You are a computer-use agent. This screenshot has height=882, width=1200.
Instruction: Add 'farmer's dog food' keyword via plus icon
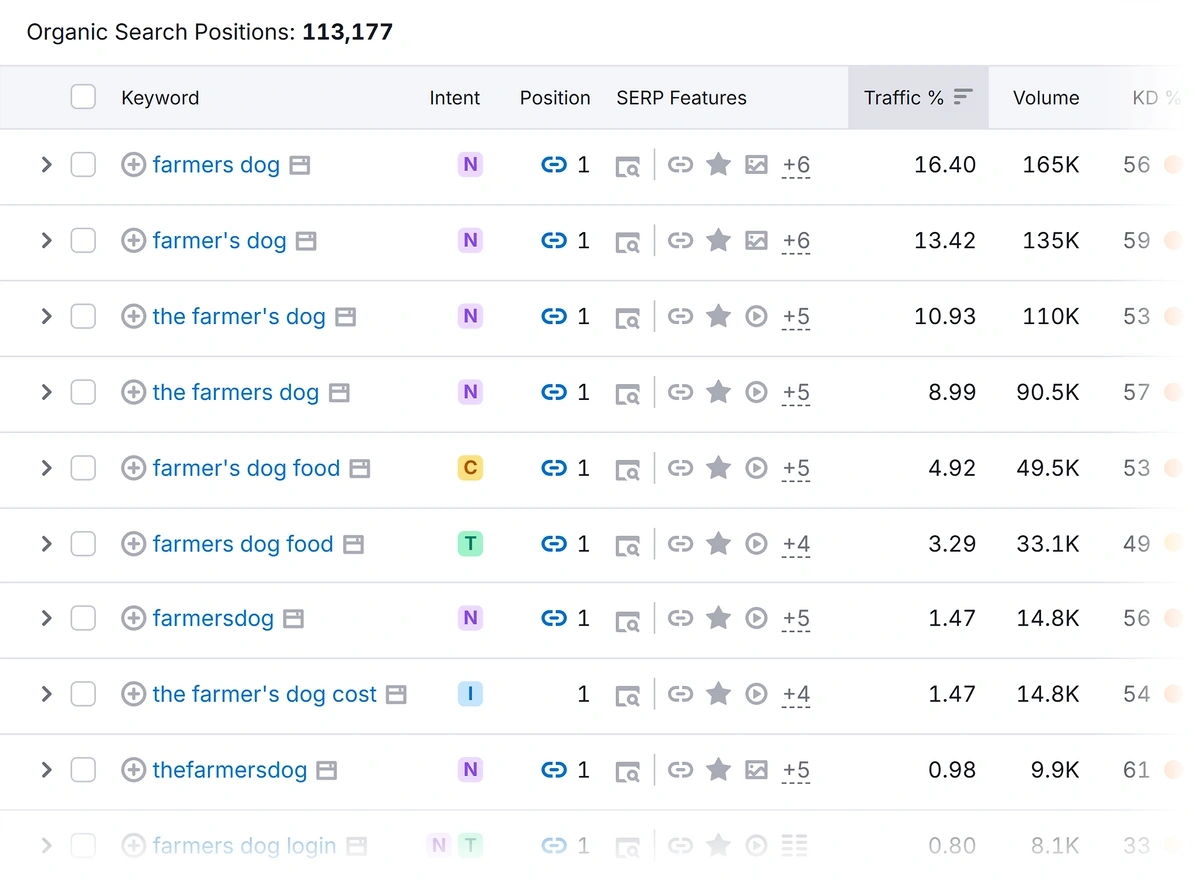[x=133, y=468]
